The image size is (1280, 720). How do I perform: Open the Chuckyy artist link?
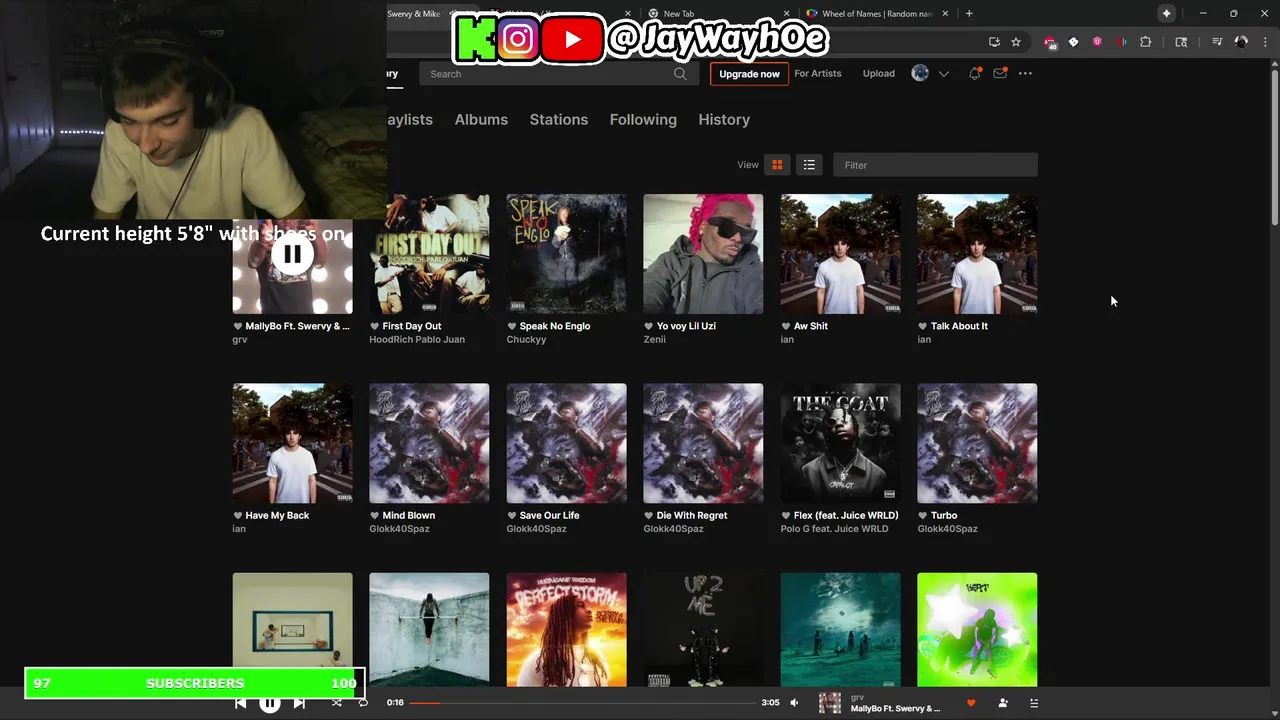(526, 339)
